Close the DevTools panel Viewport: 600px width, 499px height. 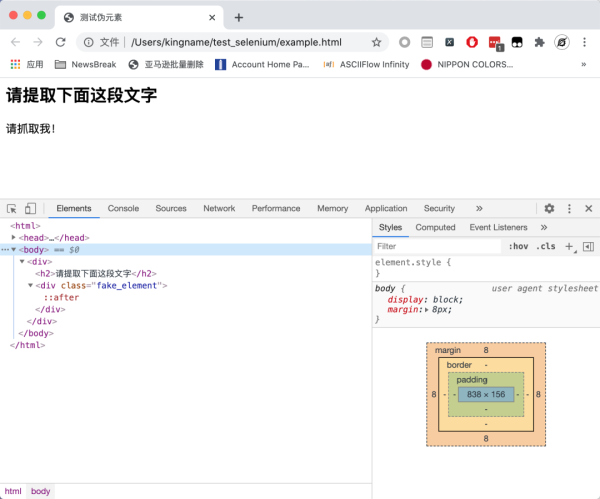point(588,208)
